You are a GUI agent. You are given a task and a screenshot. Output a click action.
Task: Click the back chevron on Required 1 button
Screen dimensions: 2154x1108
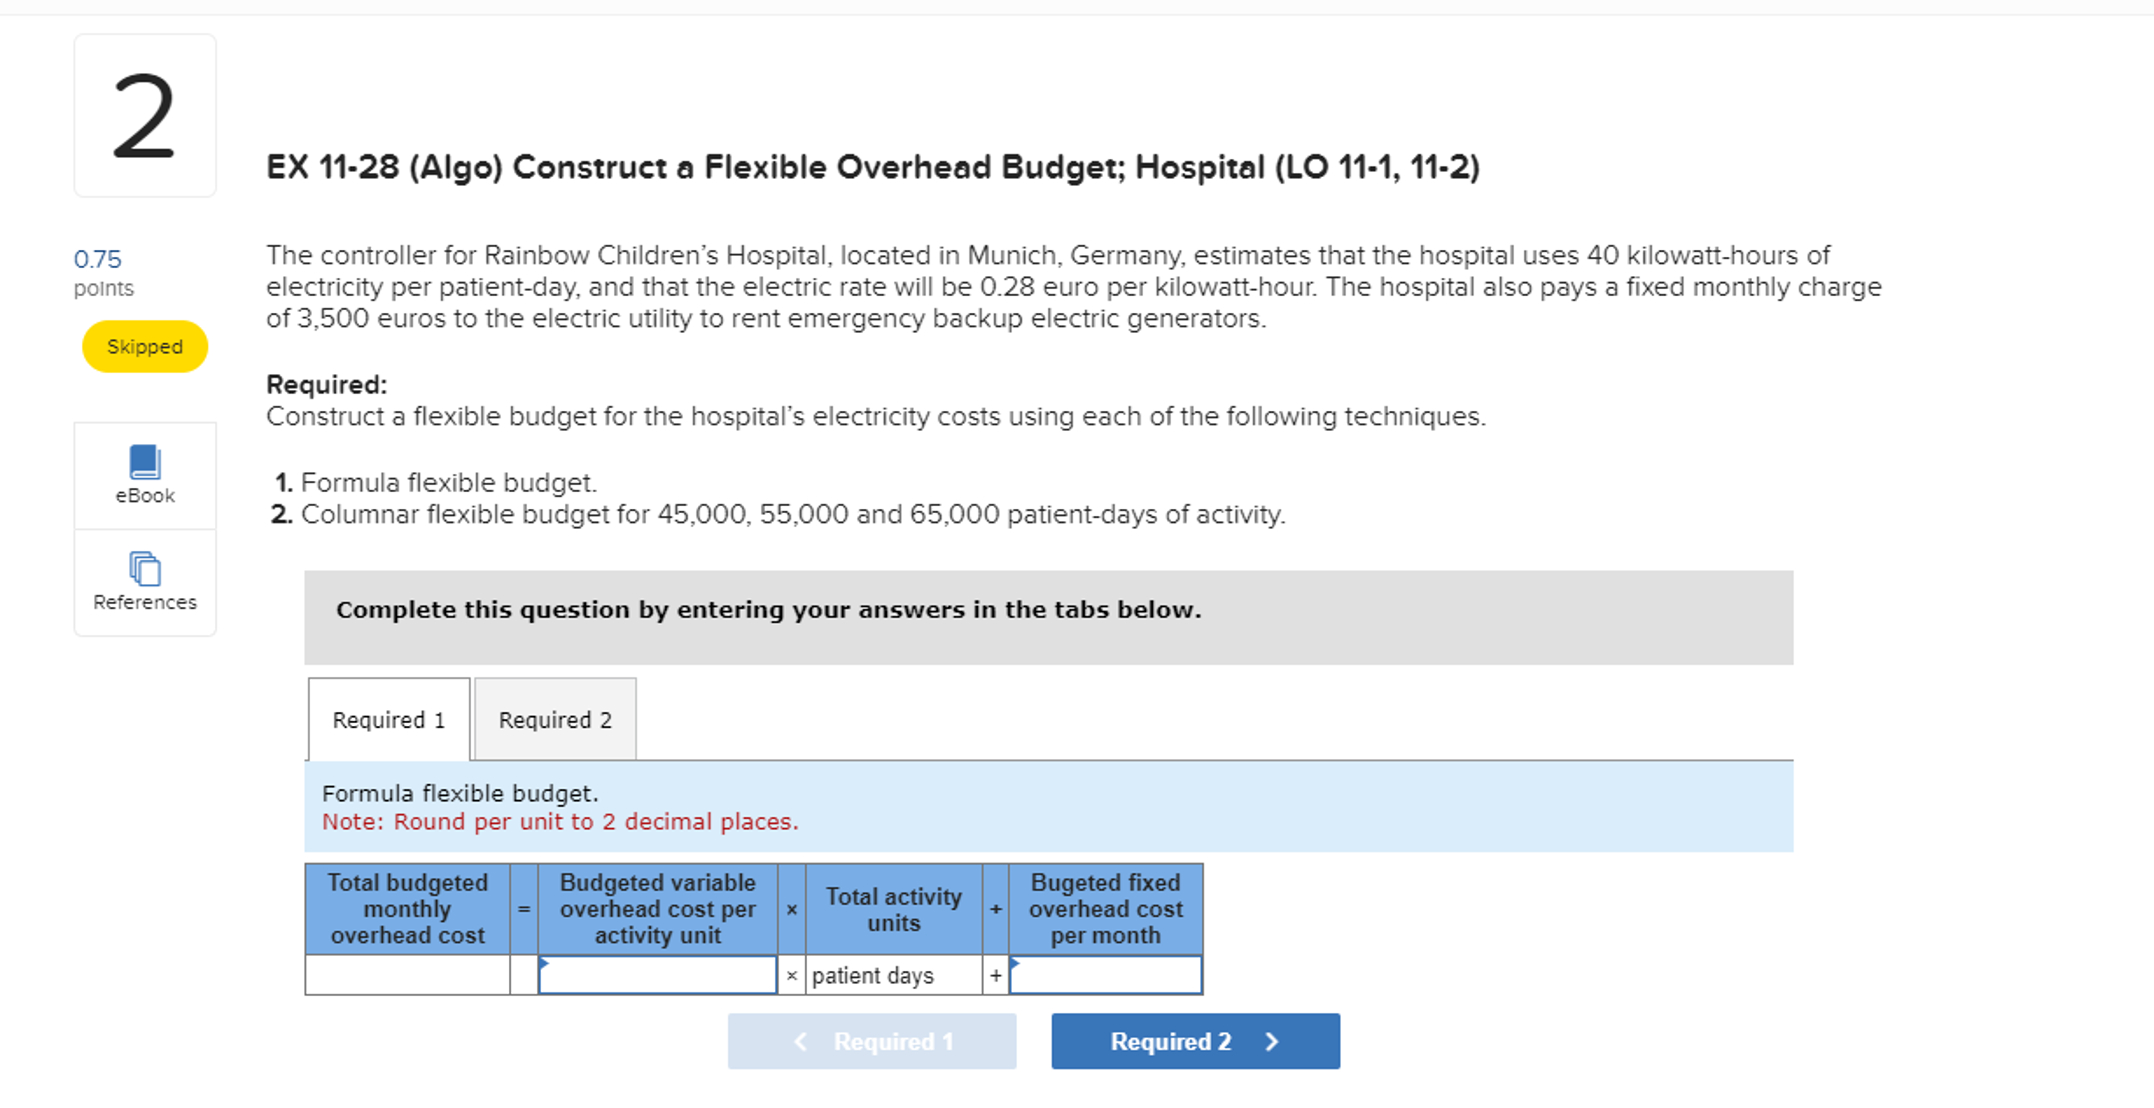tap(800, 1041)
